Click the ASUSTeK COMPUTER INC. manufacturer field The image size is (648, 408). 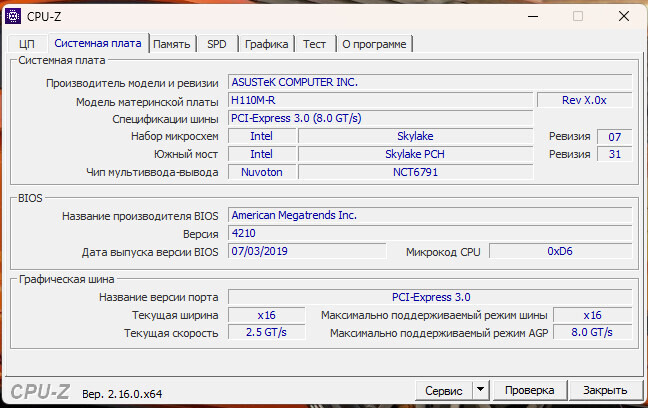click(x=429, y=82)
